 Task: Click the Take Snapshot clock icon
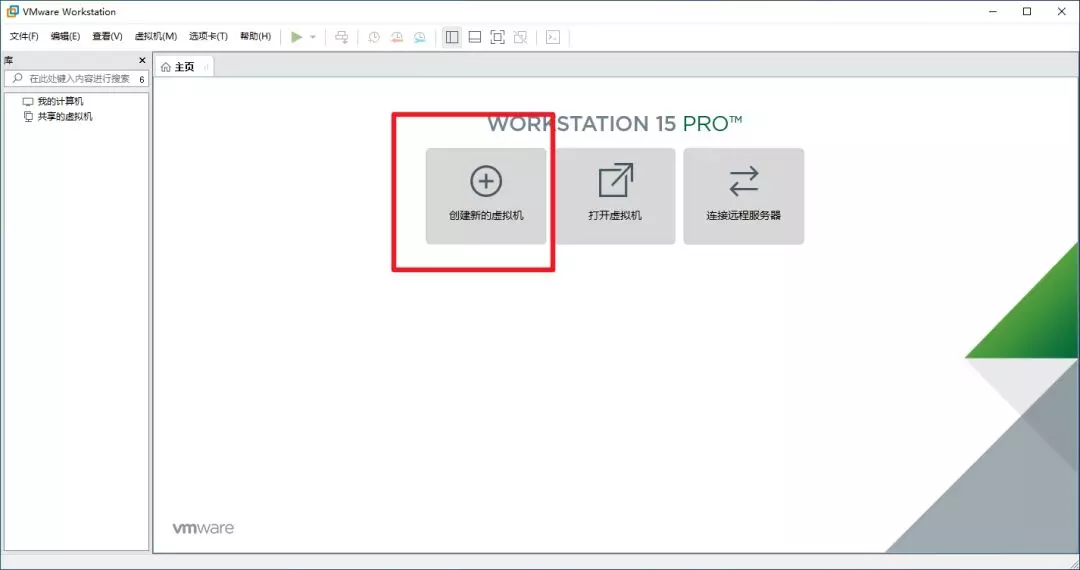point(374,37)
